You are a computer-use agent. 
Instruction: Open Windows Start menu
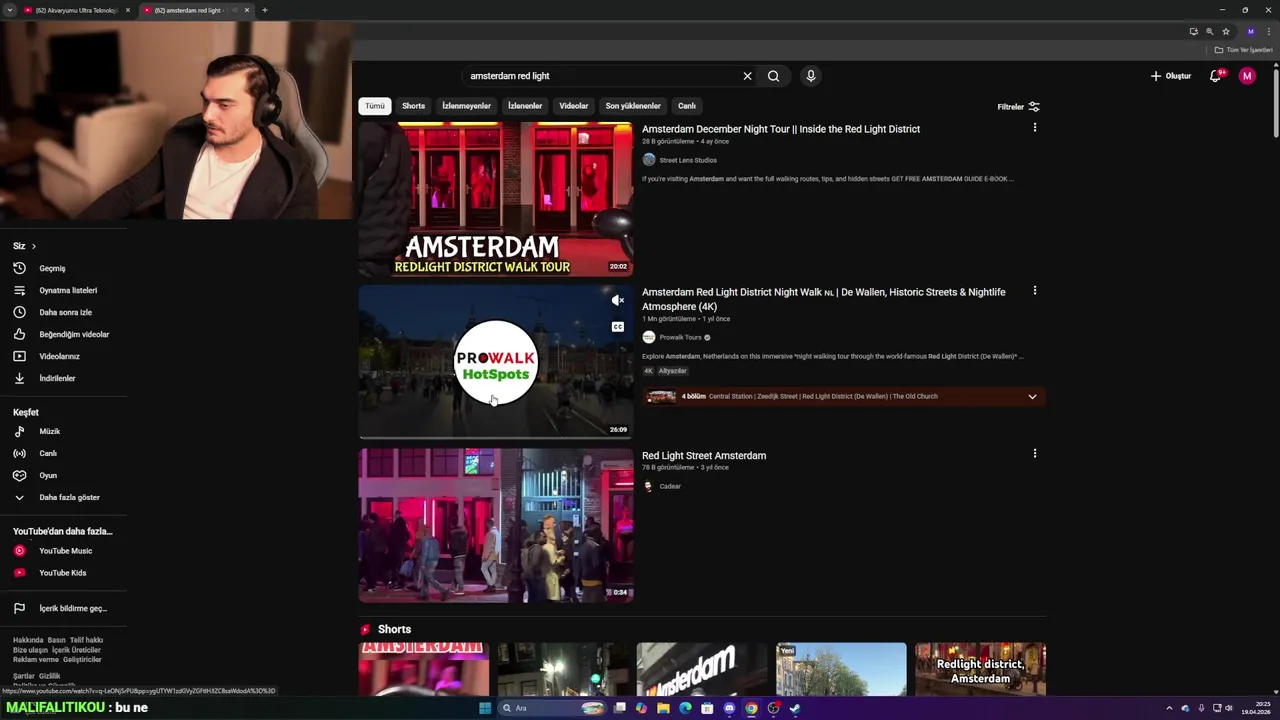(485, 708)
